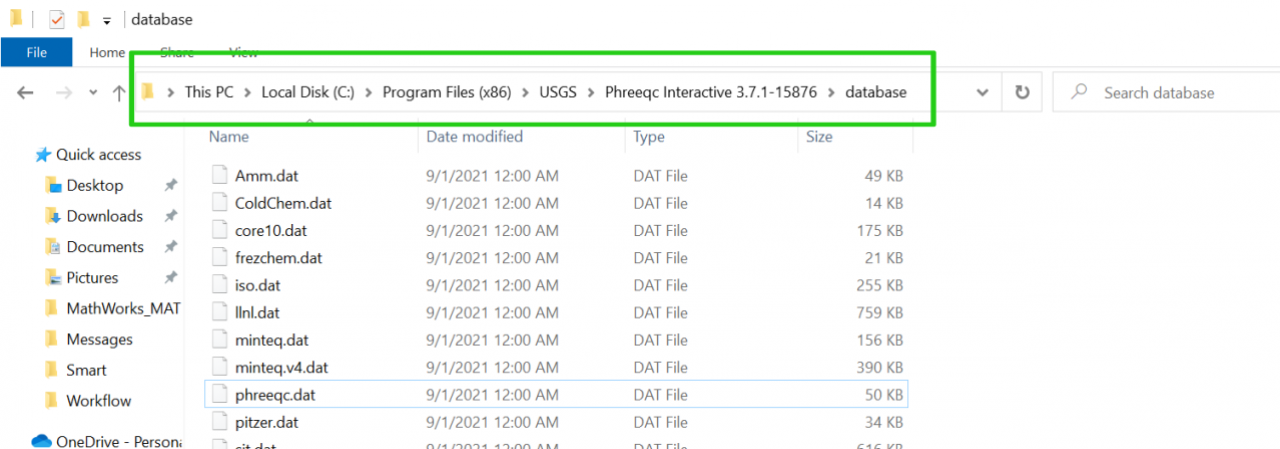Image resolution: width=1280 pixels, height=449 pixels.
Task: Click the Back navigation arrow
Action: click(26, 92)
